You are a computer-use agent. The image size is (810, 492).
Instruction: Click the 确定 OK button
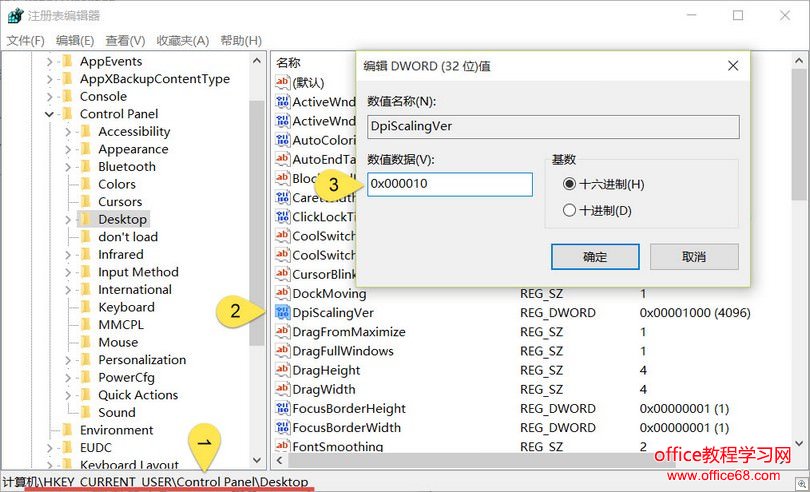pos(595,257)
